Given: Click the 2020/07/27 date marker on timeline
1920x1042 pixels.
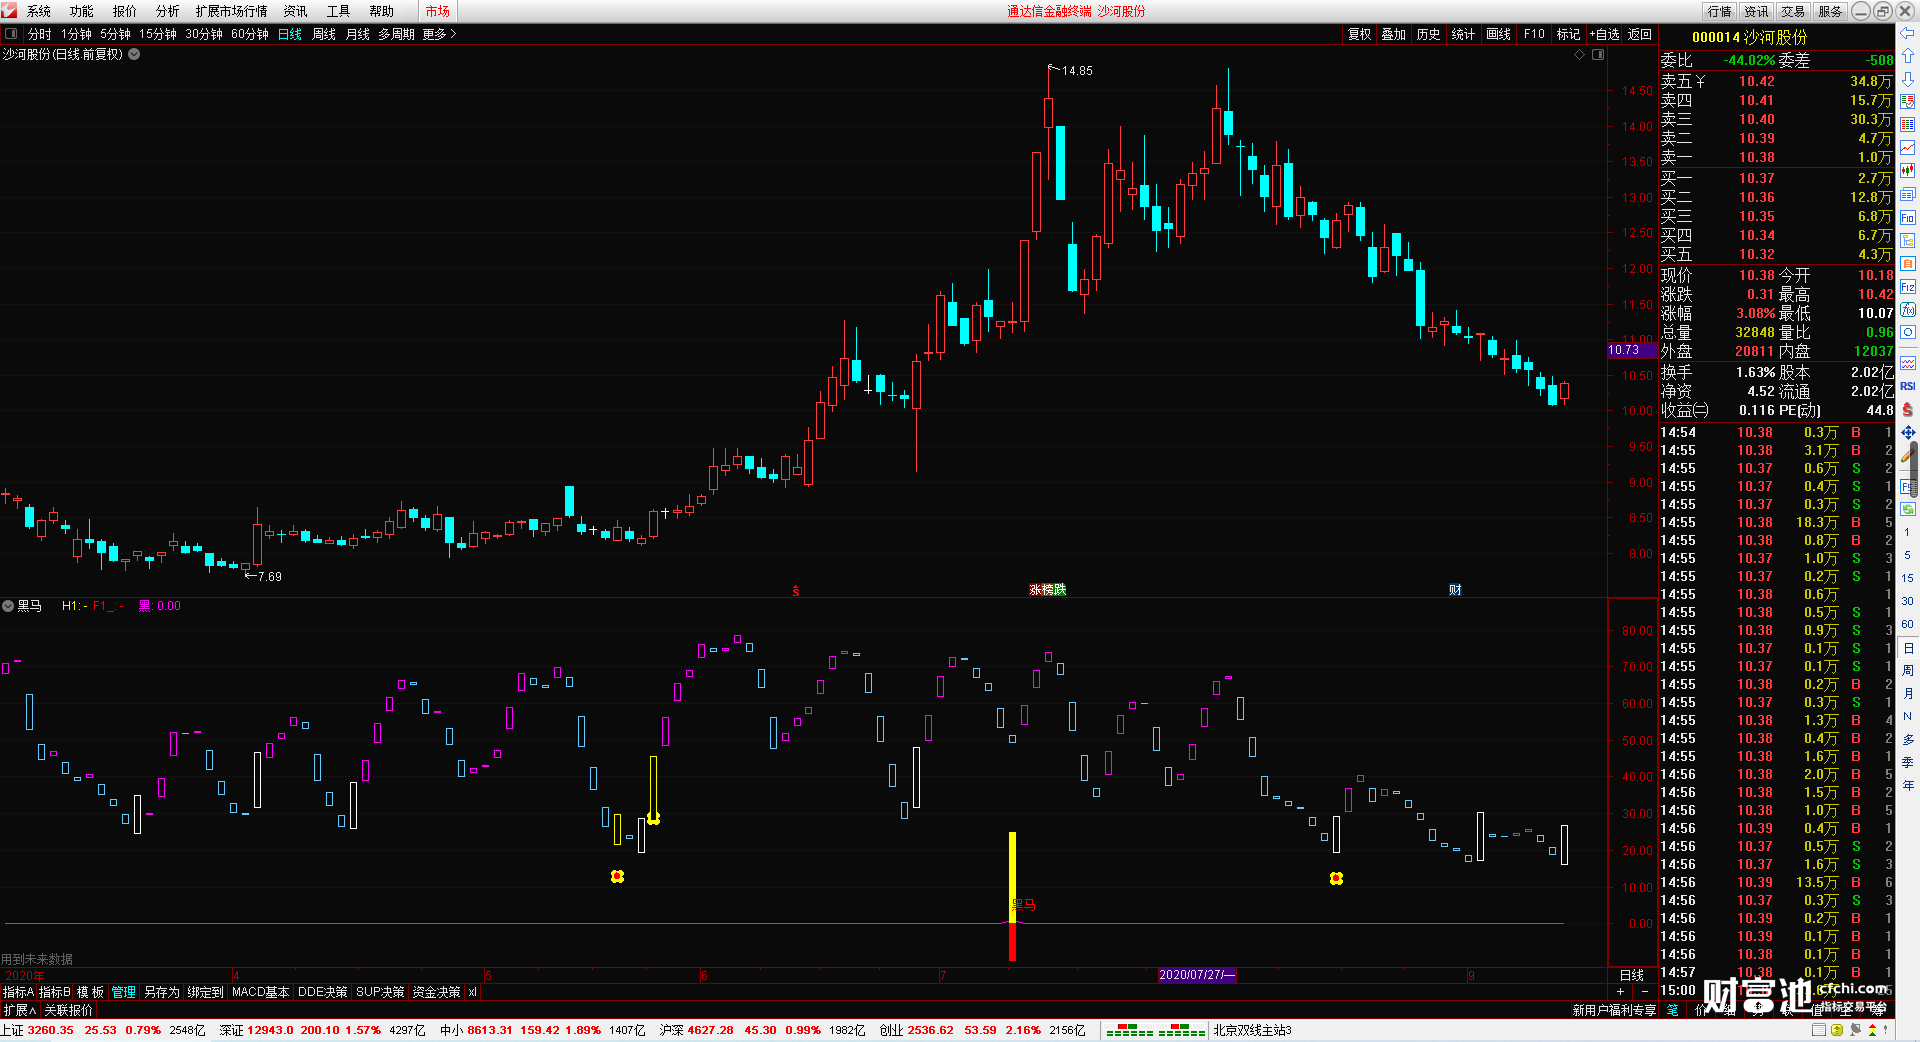Looking at the screenshot, I should [1197, 975].
